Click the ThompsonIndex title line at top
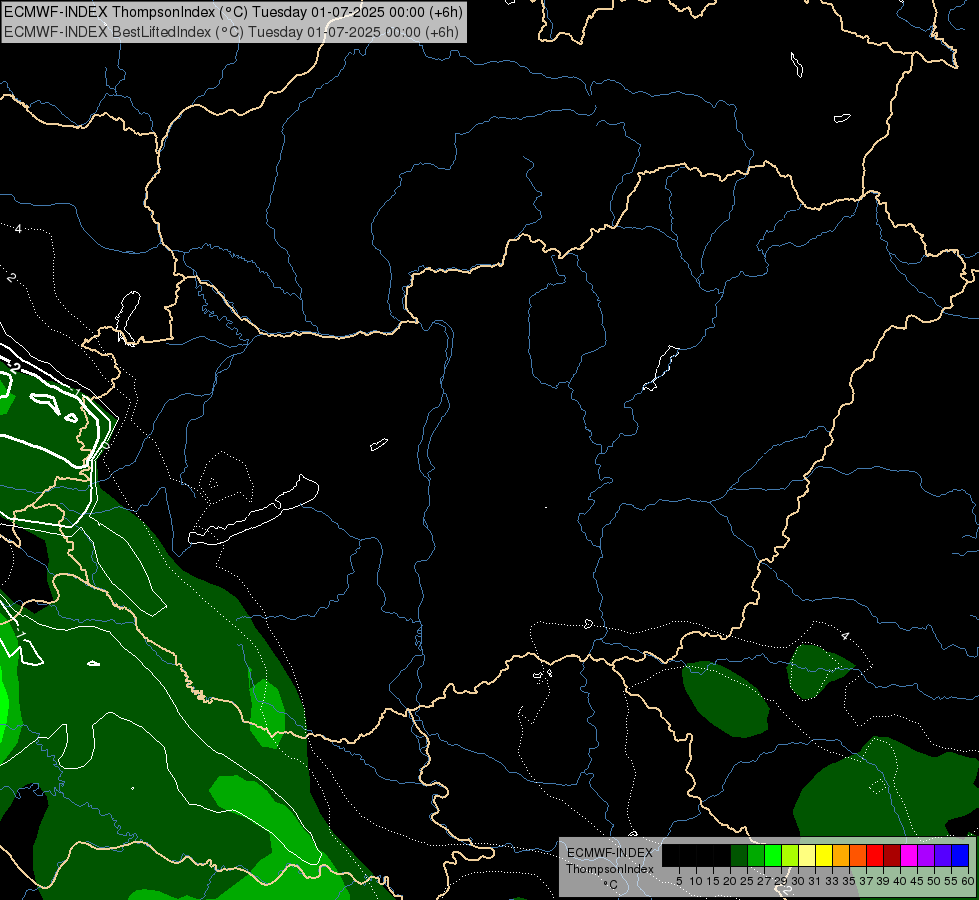This screenshot has width=979, height=900. click(233, 12)
